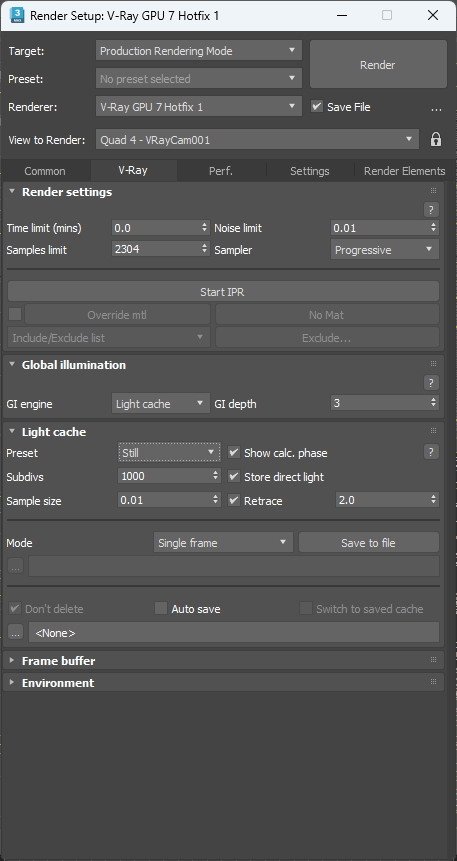Switch to the Perf. tab

(221, 171)
